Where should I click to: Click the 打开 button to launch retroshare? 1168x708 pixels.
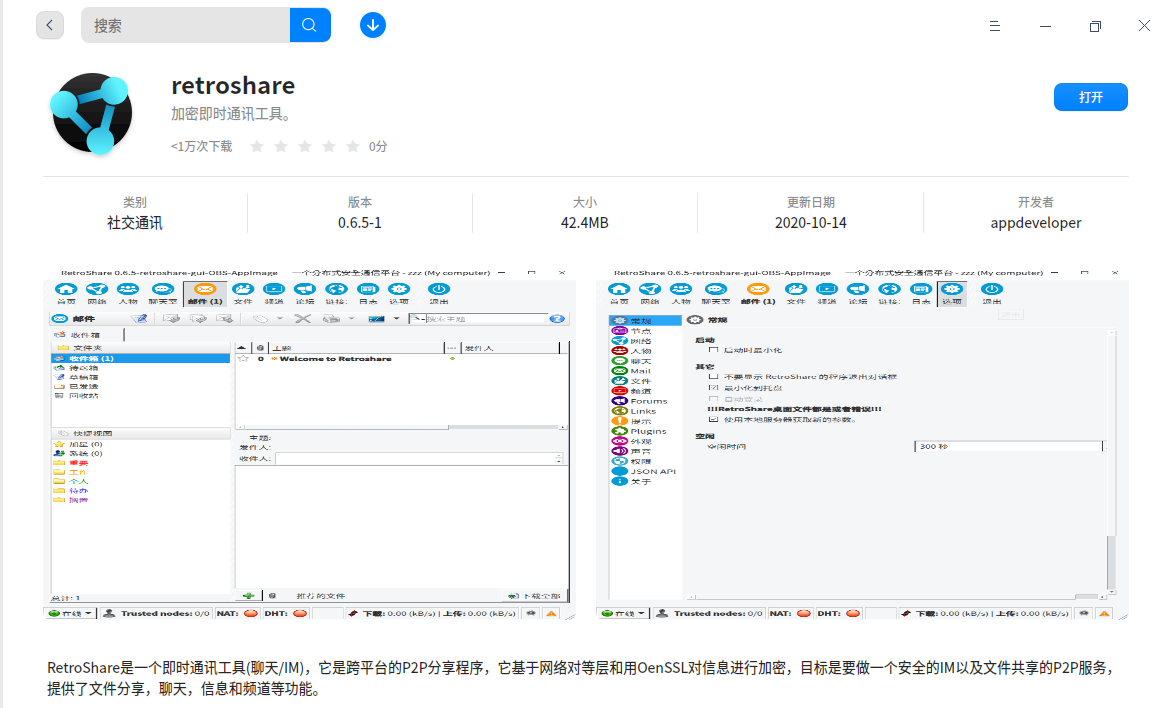pos(1091,97)
